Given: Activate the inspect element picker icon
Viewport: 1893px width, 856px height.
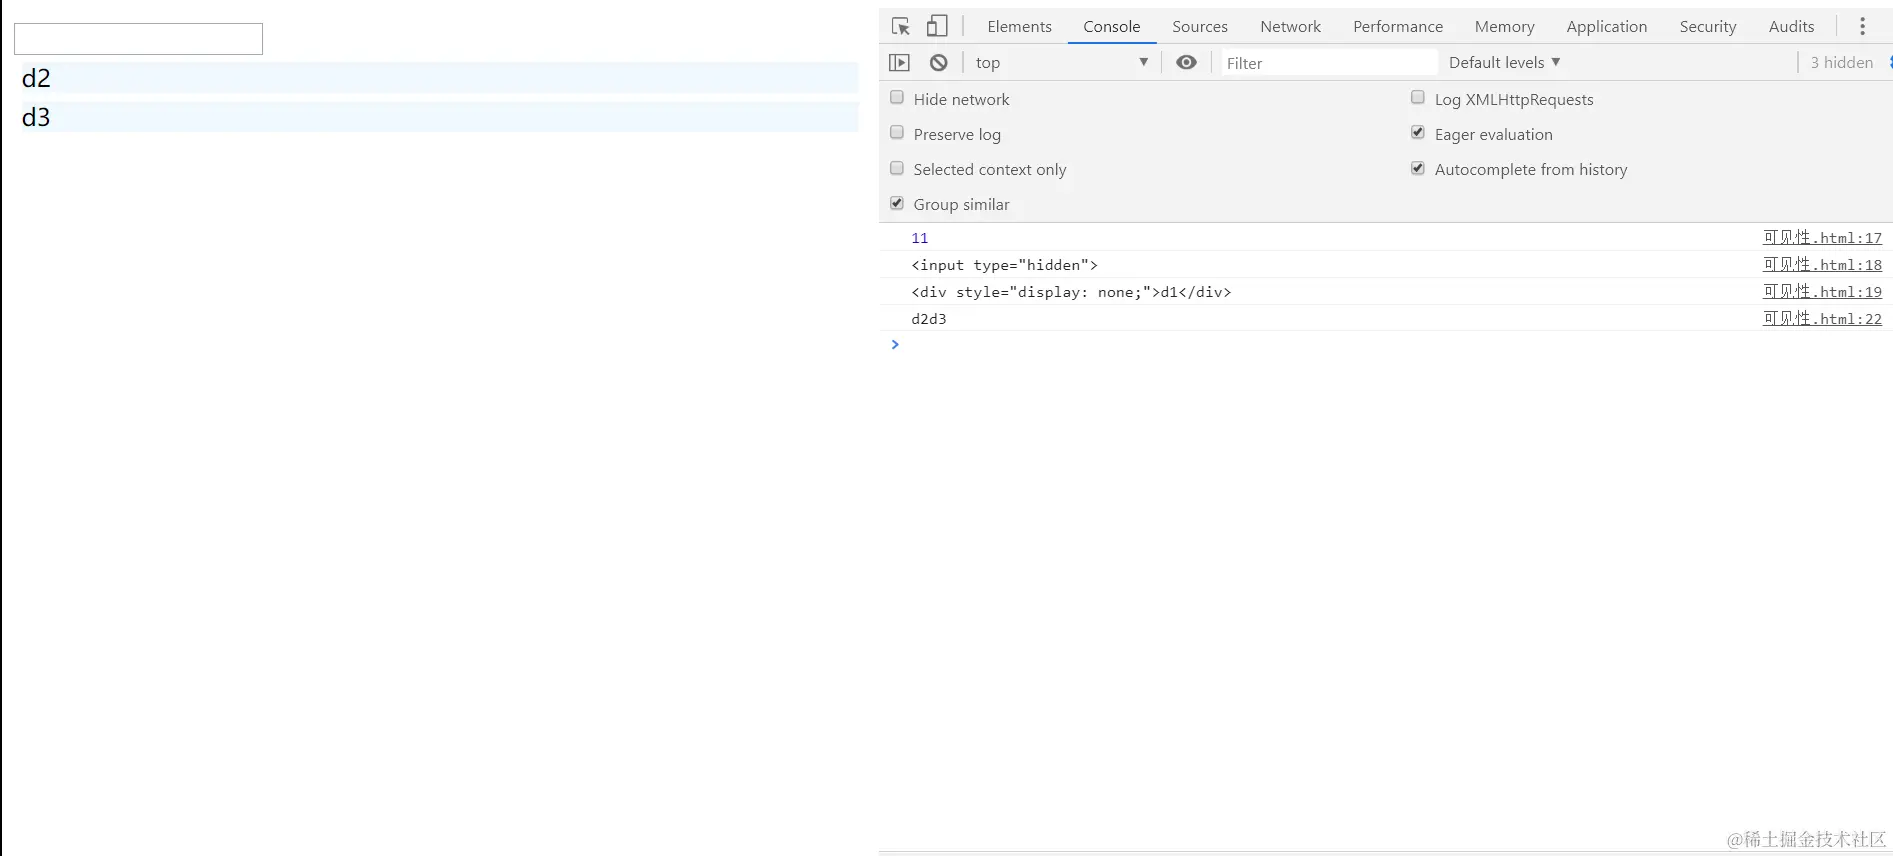Looking at the screenshot, I should coord(901,26).
